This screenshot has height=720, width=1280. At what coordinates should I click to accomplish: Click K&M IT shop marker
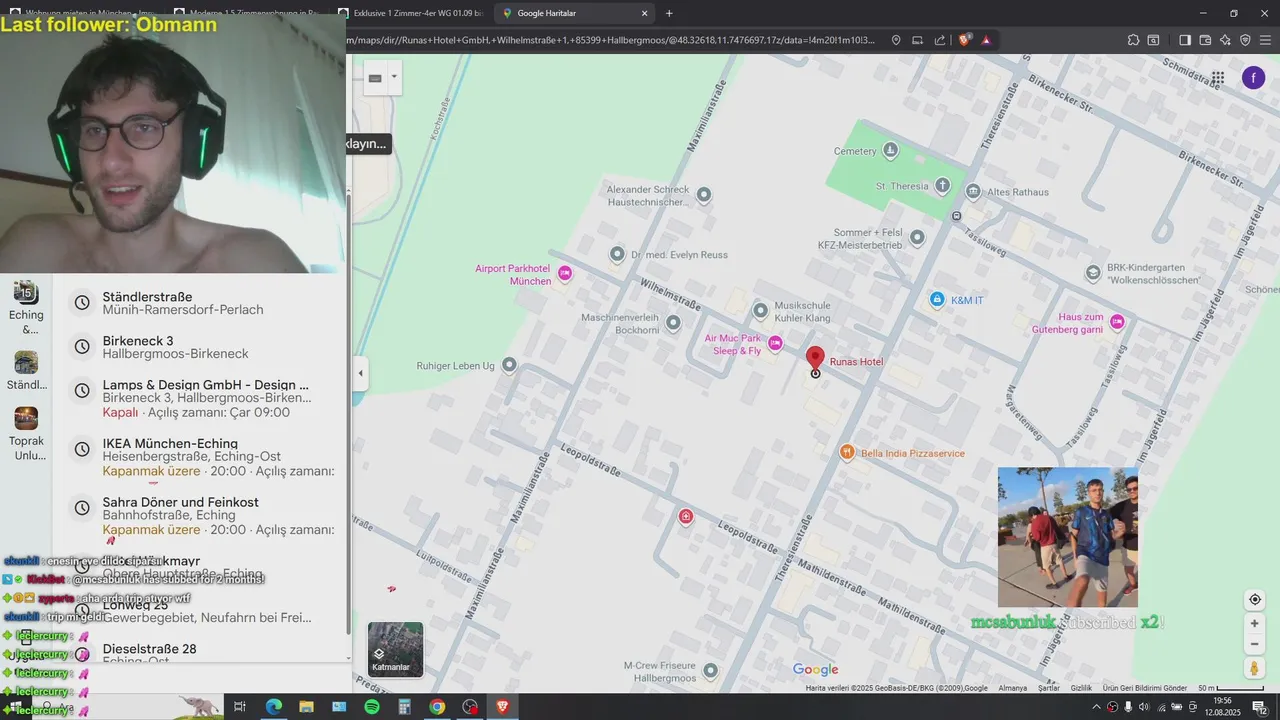[937, 299]
